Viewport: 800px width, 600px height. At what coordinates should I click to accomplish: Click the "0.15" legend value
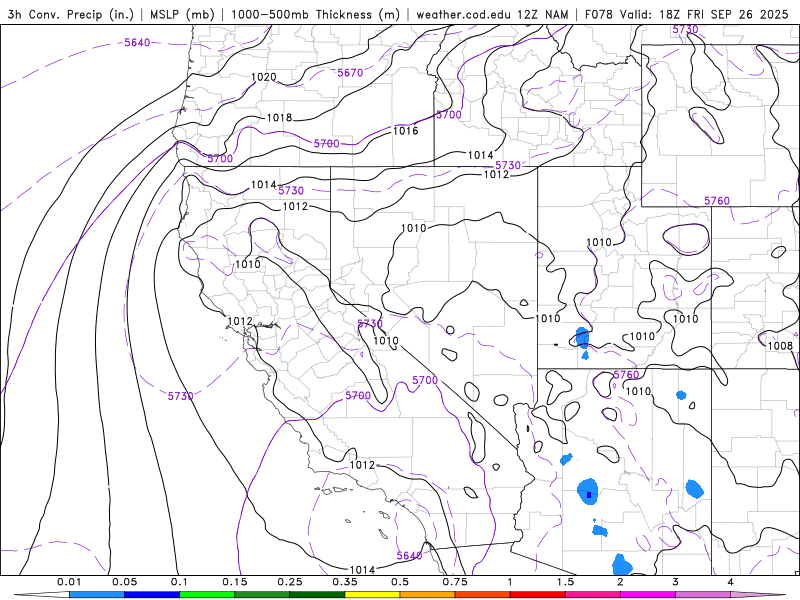(x=235, y=582)
